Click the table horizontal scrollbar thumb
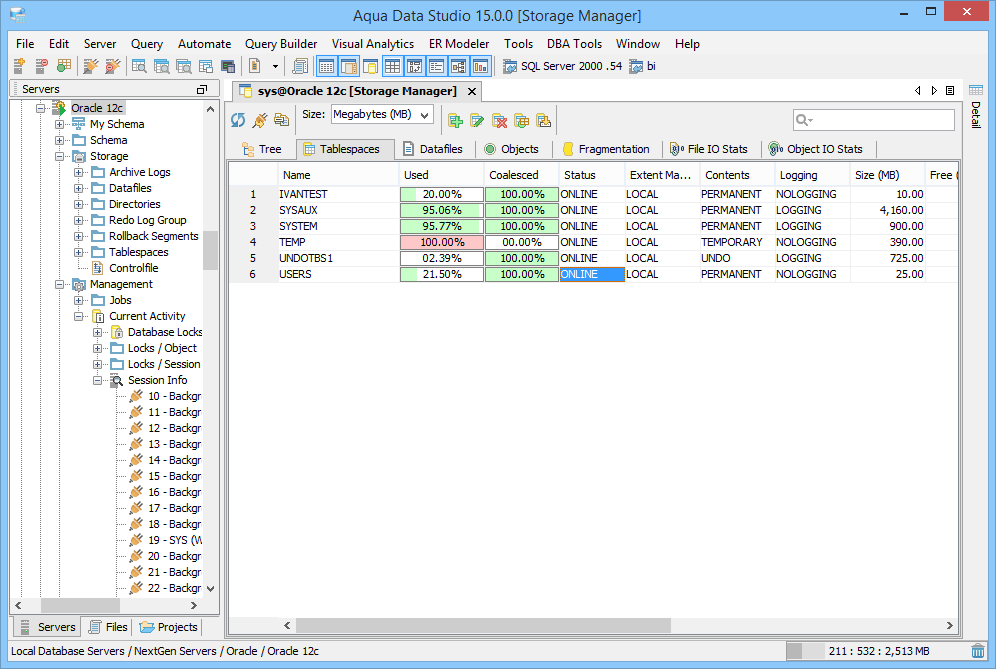Viewport: 996px width, 669px height. click(483, 626)
